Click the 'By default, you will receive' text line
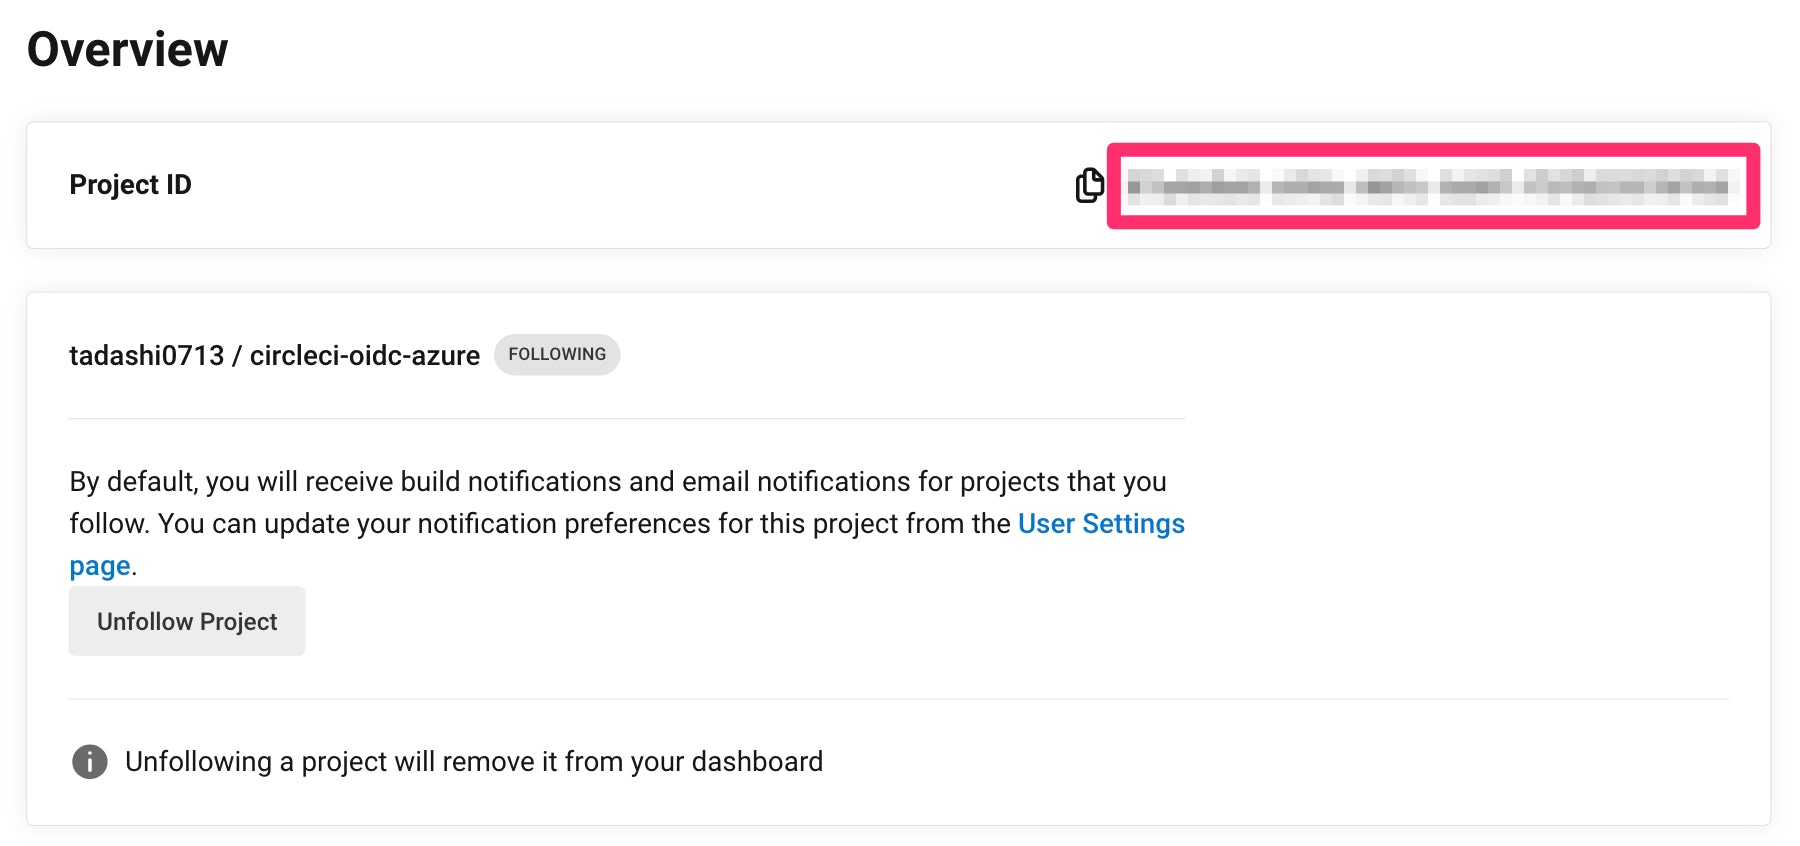 617,482
